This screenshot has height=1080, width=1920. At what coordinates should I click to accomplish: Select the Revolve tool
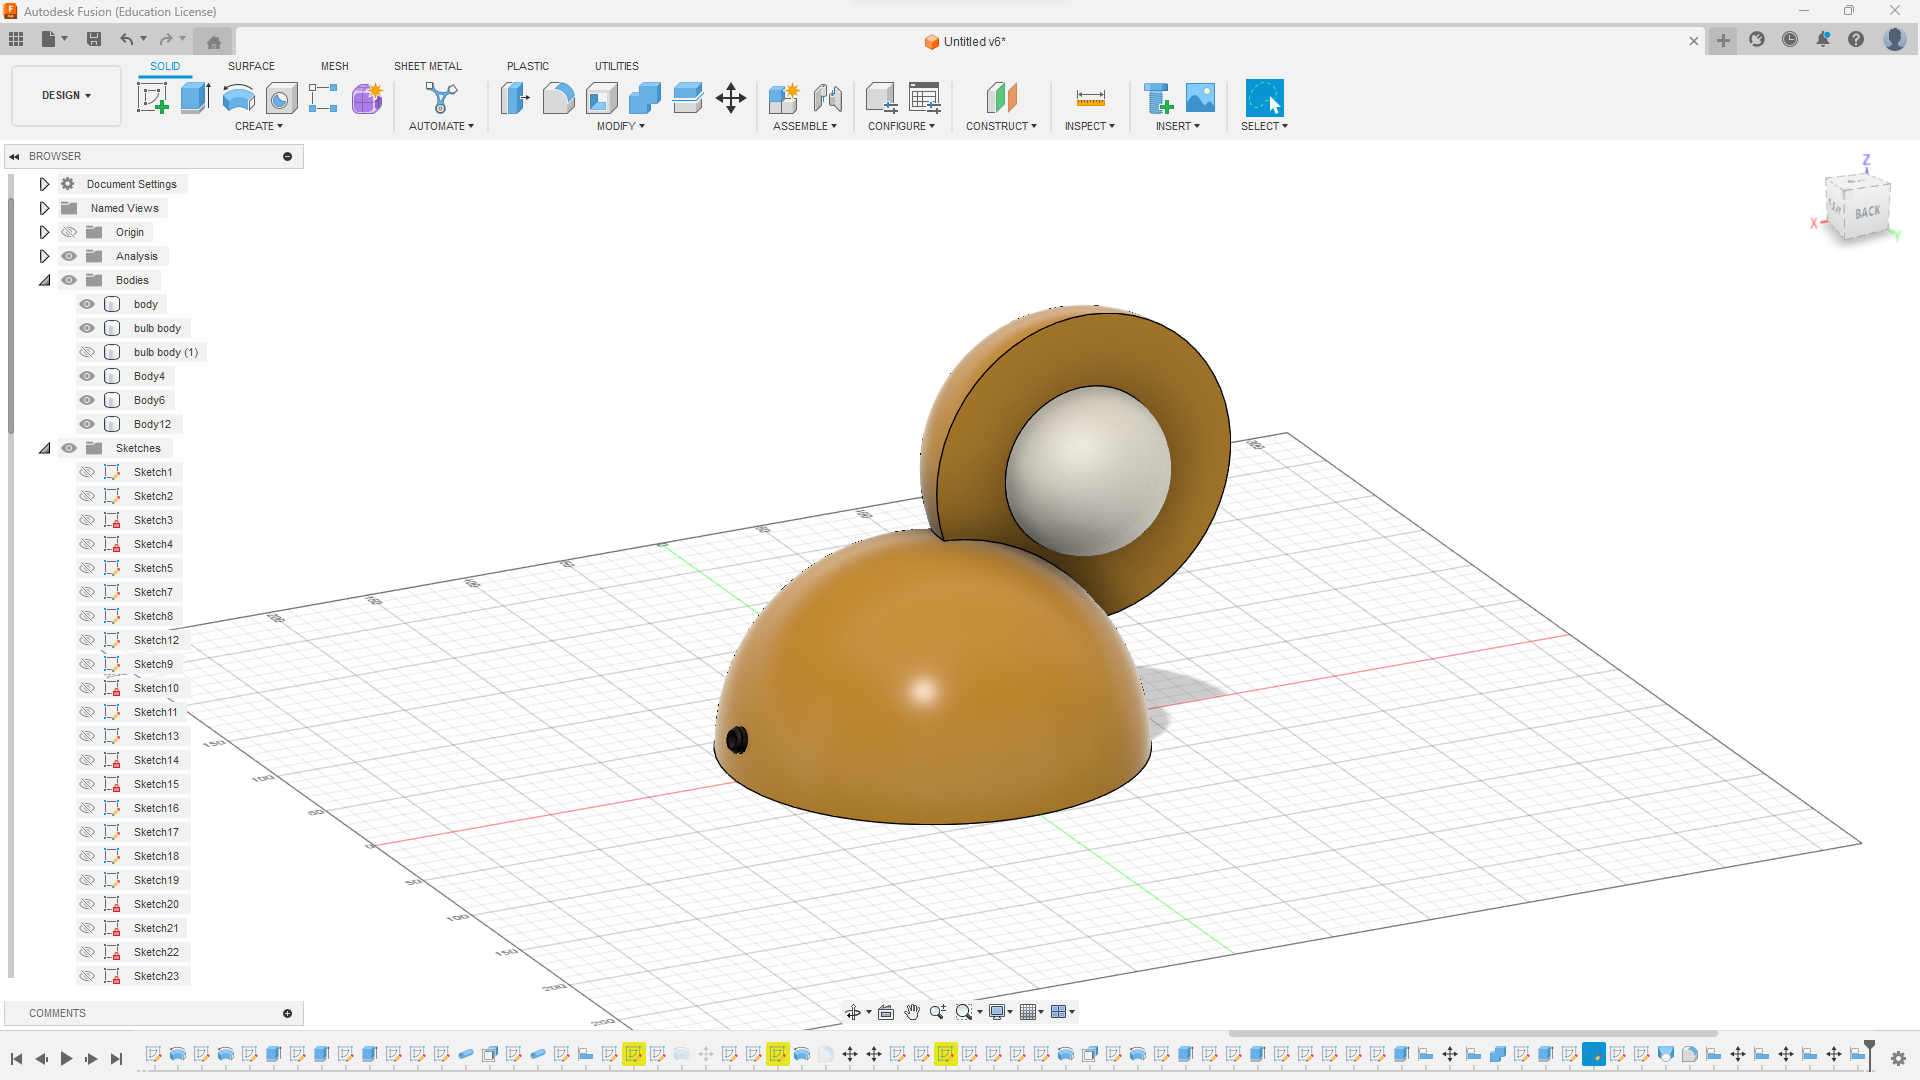click(238, 98)
